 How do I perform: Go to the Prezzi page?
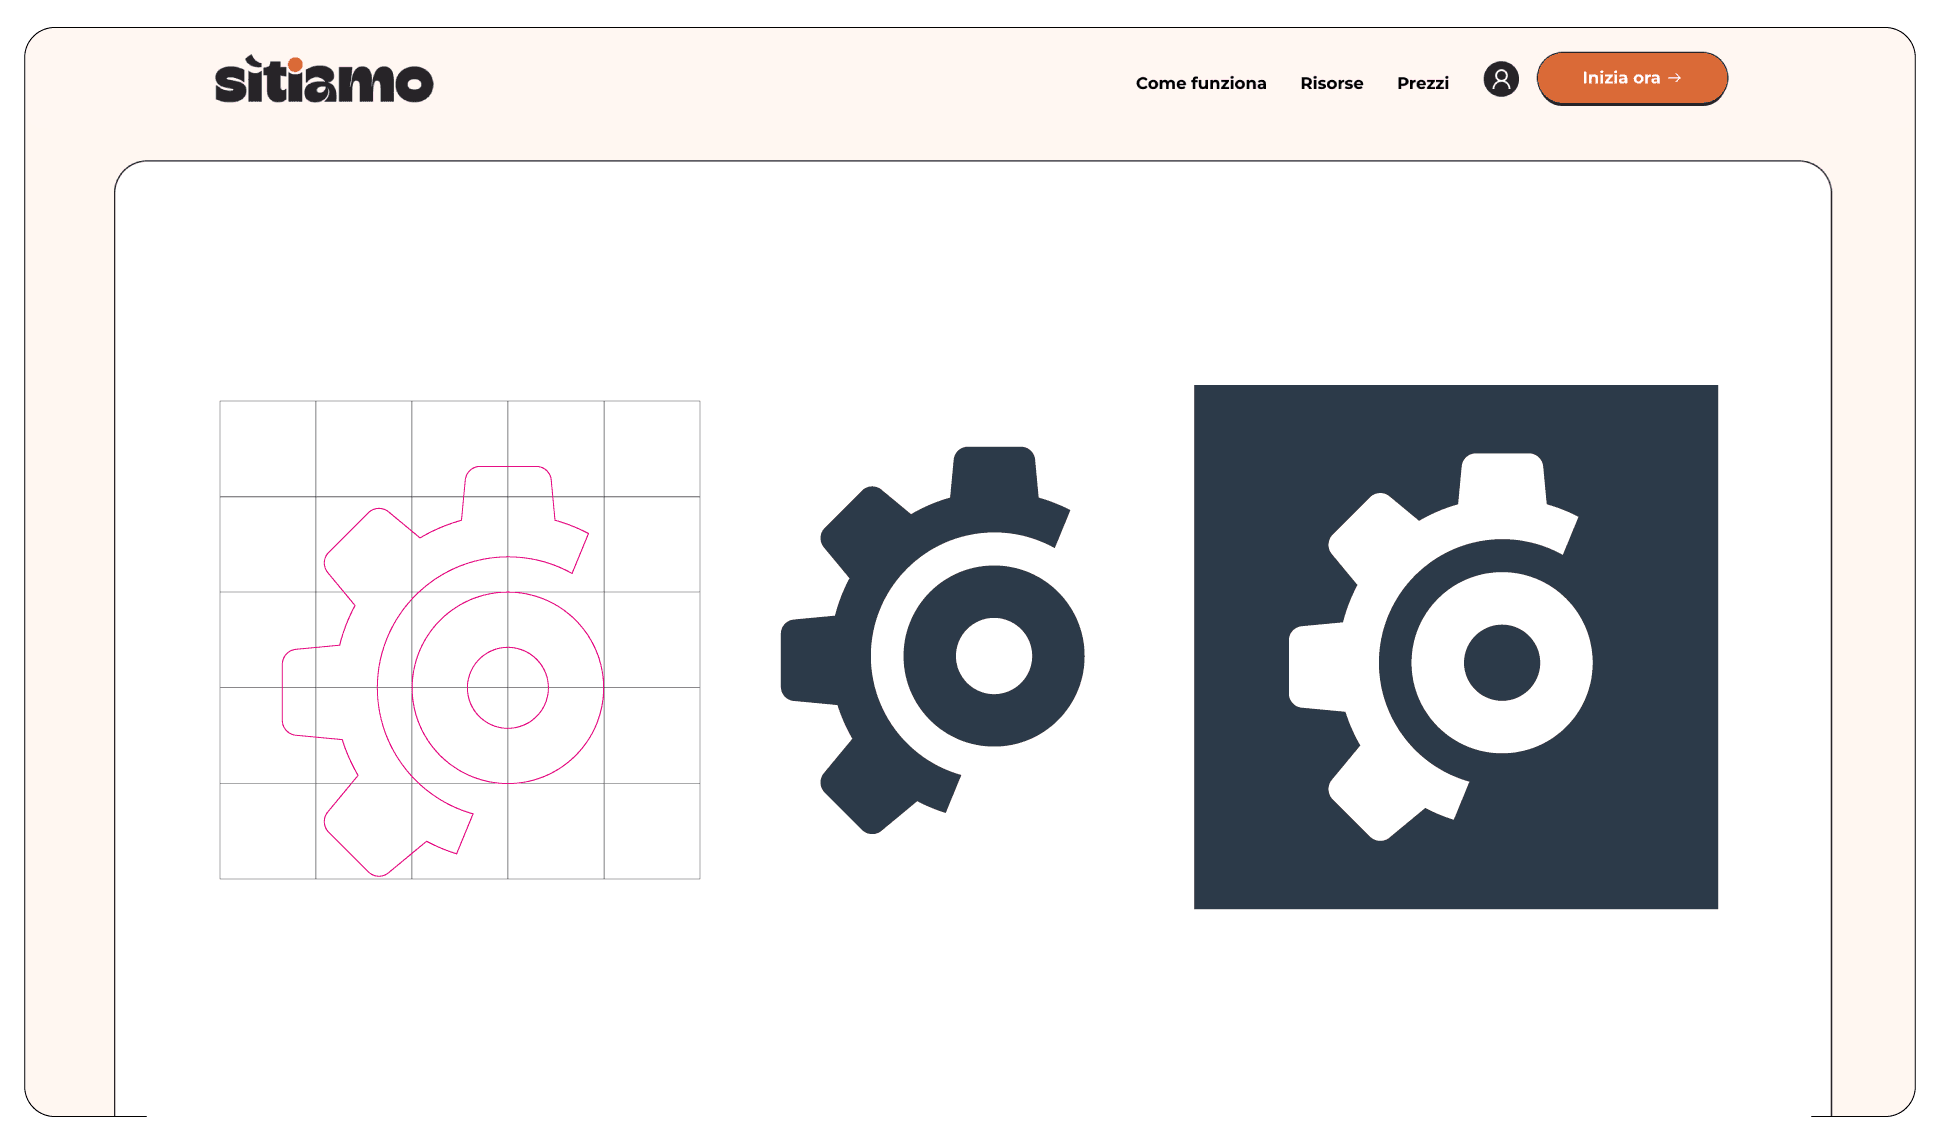(x=1422, y=83)
